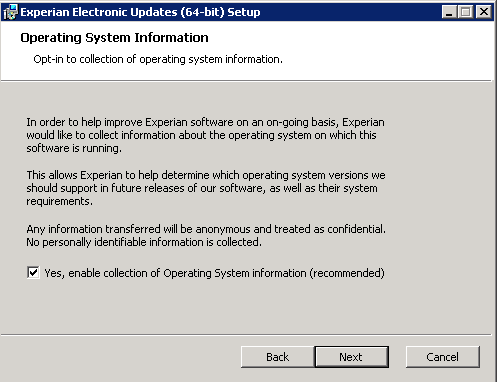
Task: Click the paragraph starting 'This allows Experian'
Action: [x=206, y=188]
